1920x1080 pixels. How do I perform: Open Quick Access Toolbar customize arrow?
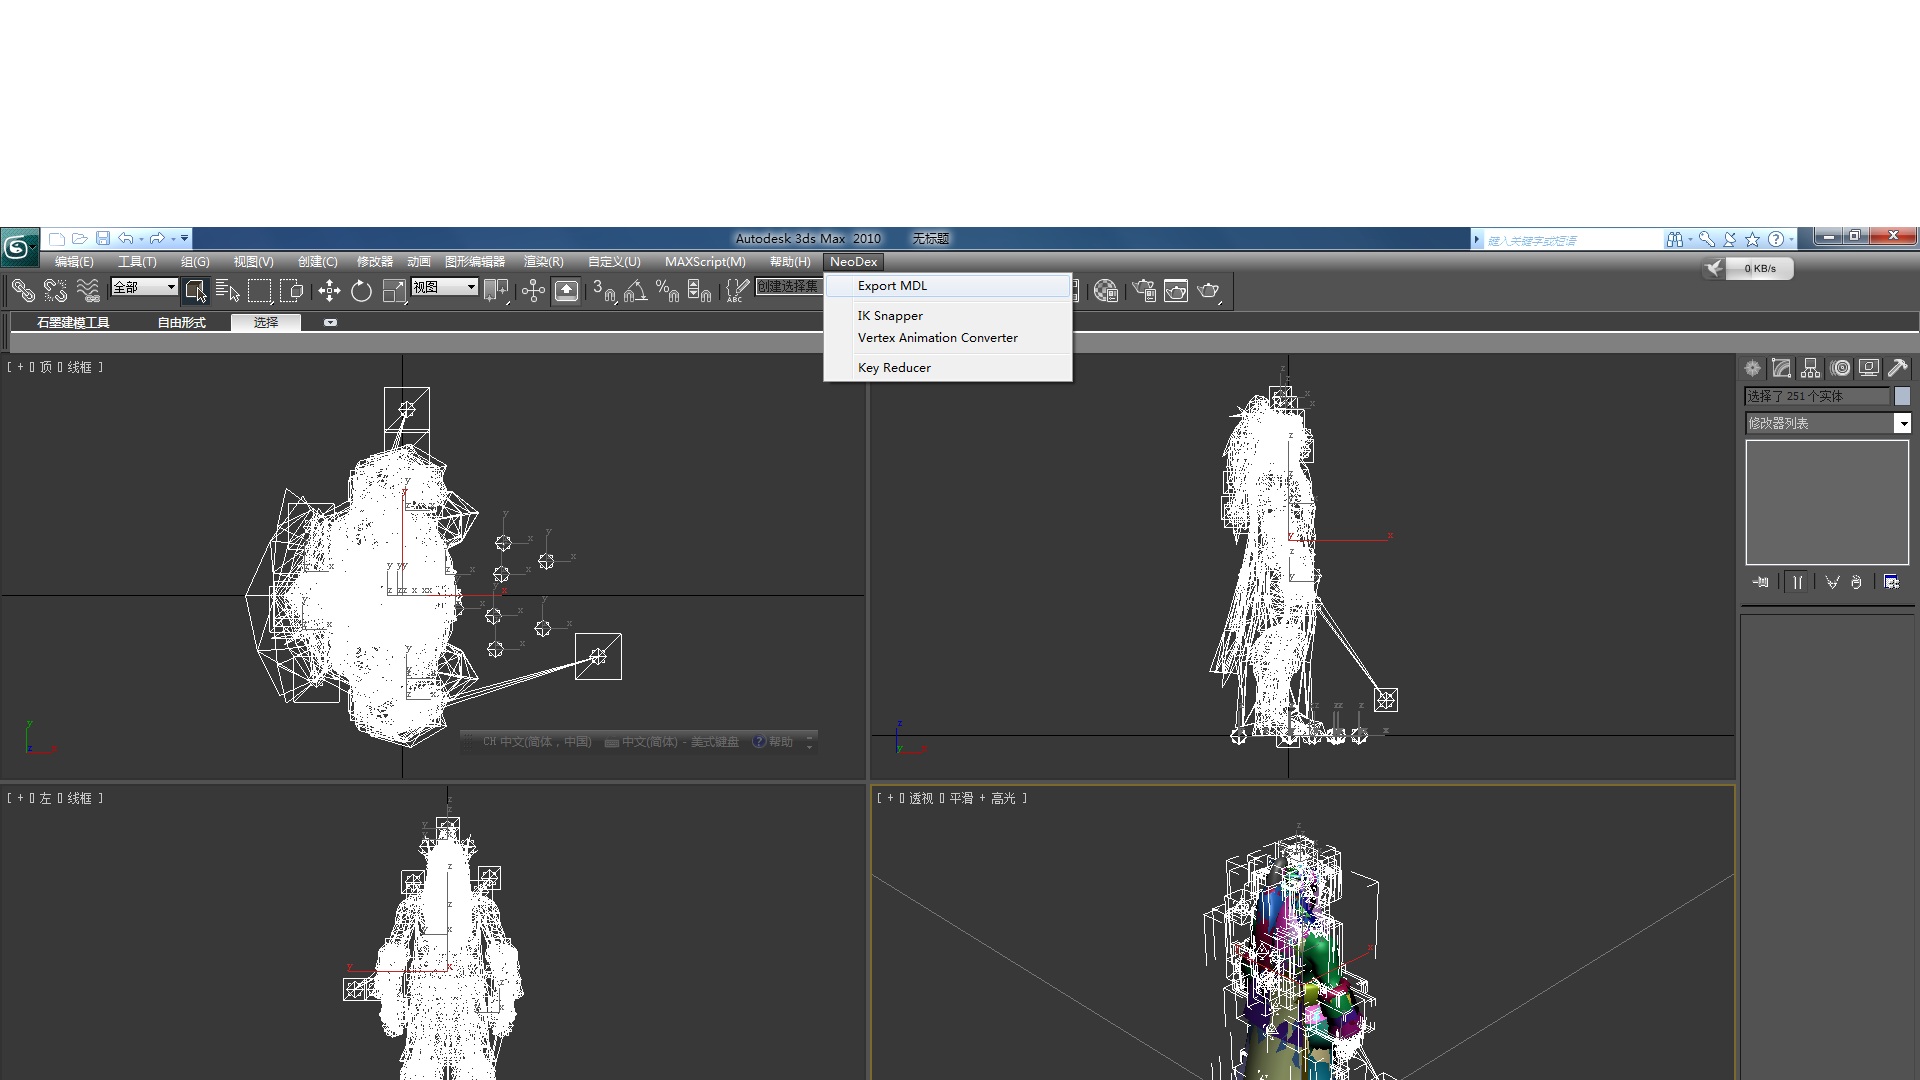(x=184, y=239)
